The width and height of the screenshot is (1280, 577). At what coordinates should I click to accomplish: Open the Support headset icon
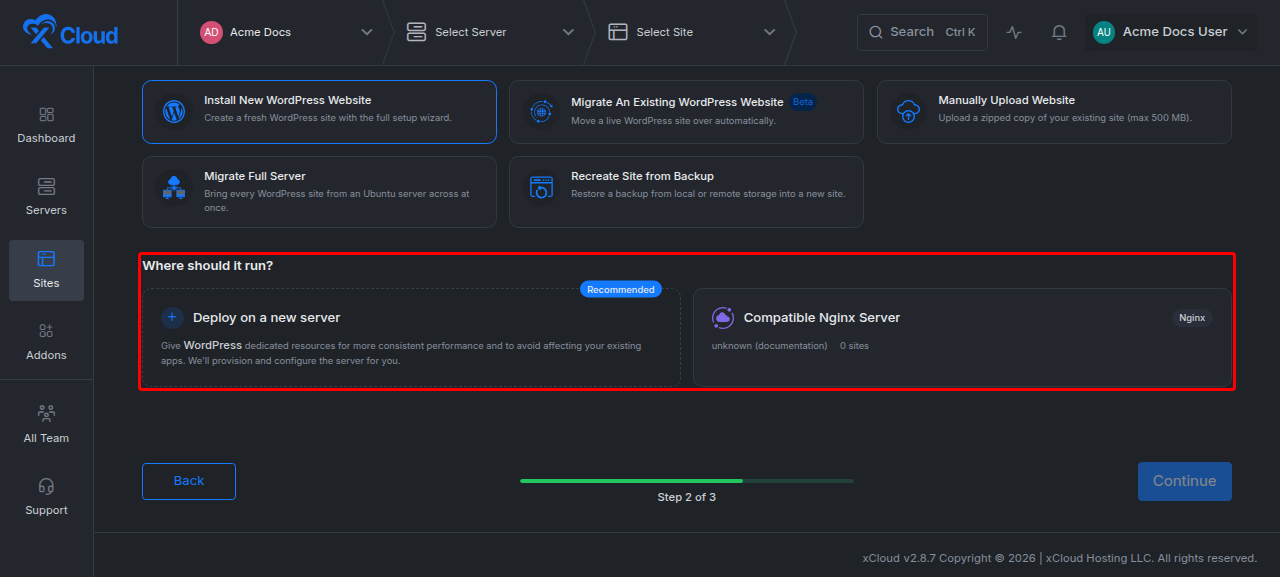pos(46,486)
